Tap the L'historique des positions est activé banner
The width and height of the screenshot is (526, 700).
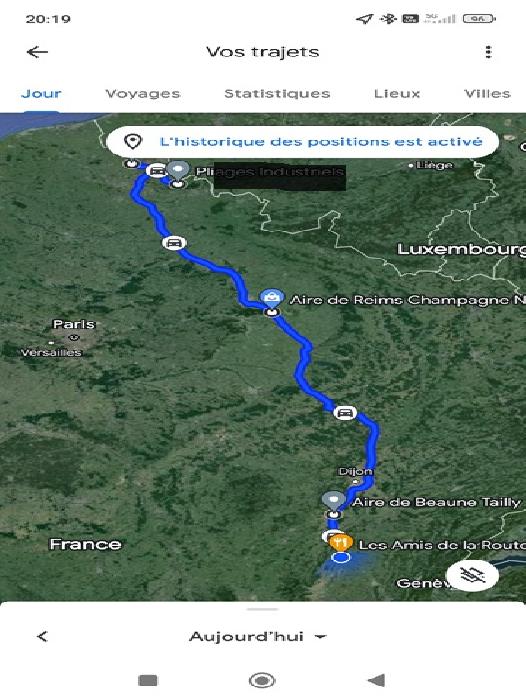pyautogui.click(x=303, y=142)
